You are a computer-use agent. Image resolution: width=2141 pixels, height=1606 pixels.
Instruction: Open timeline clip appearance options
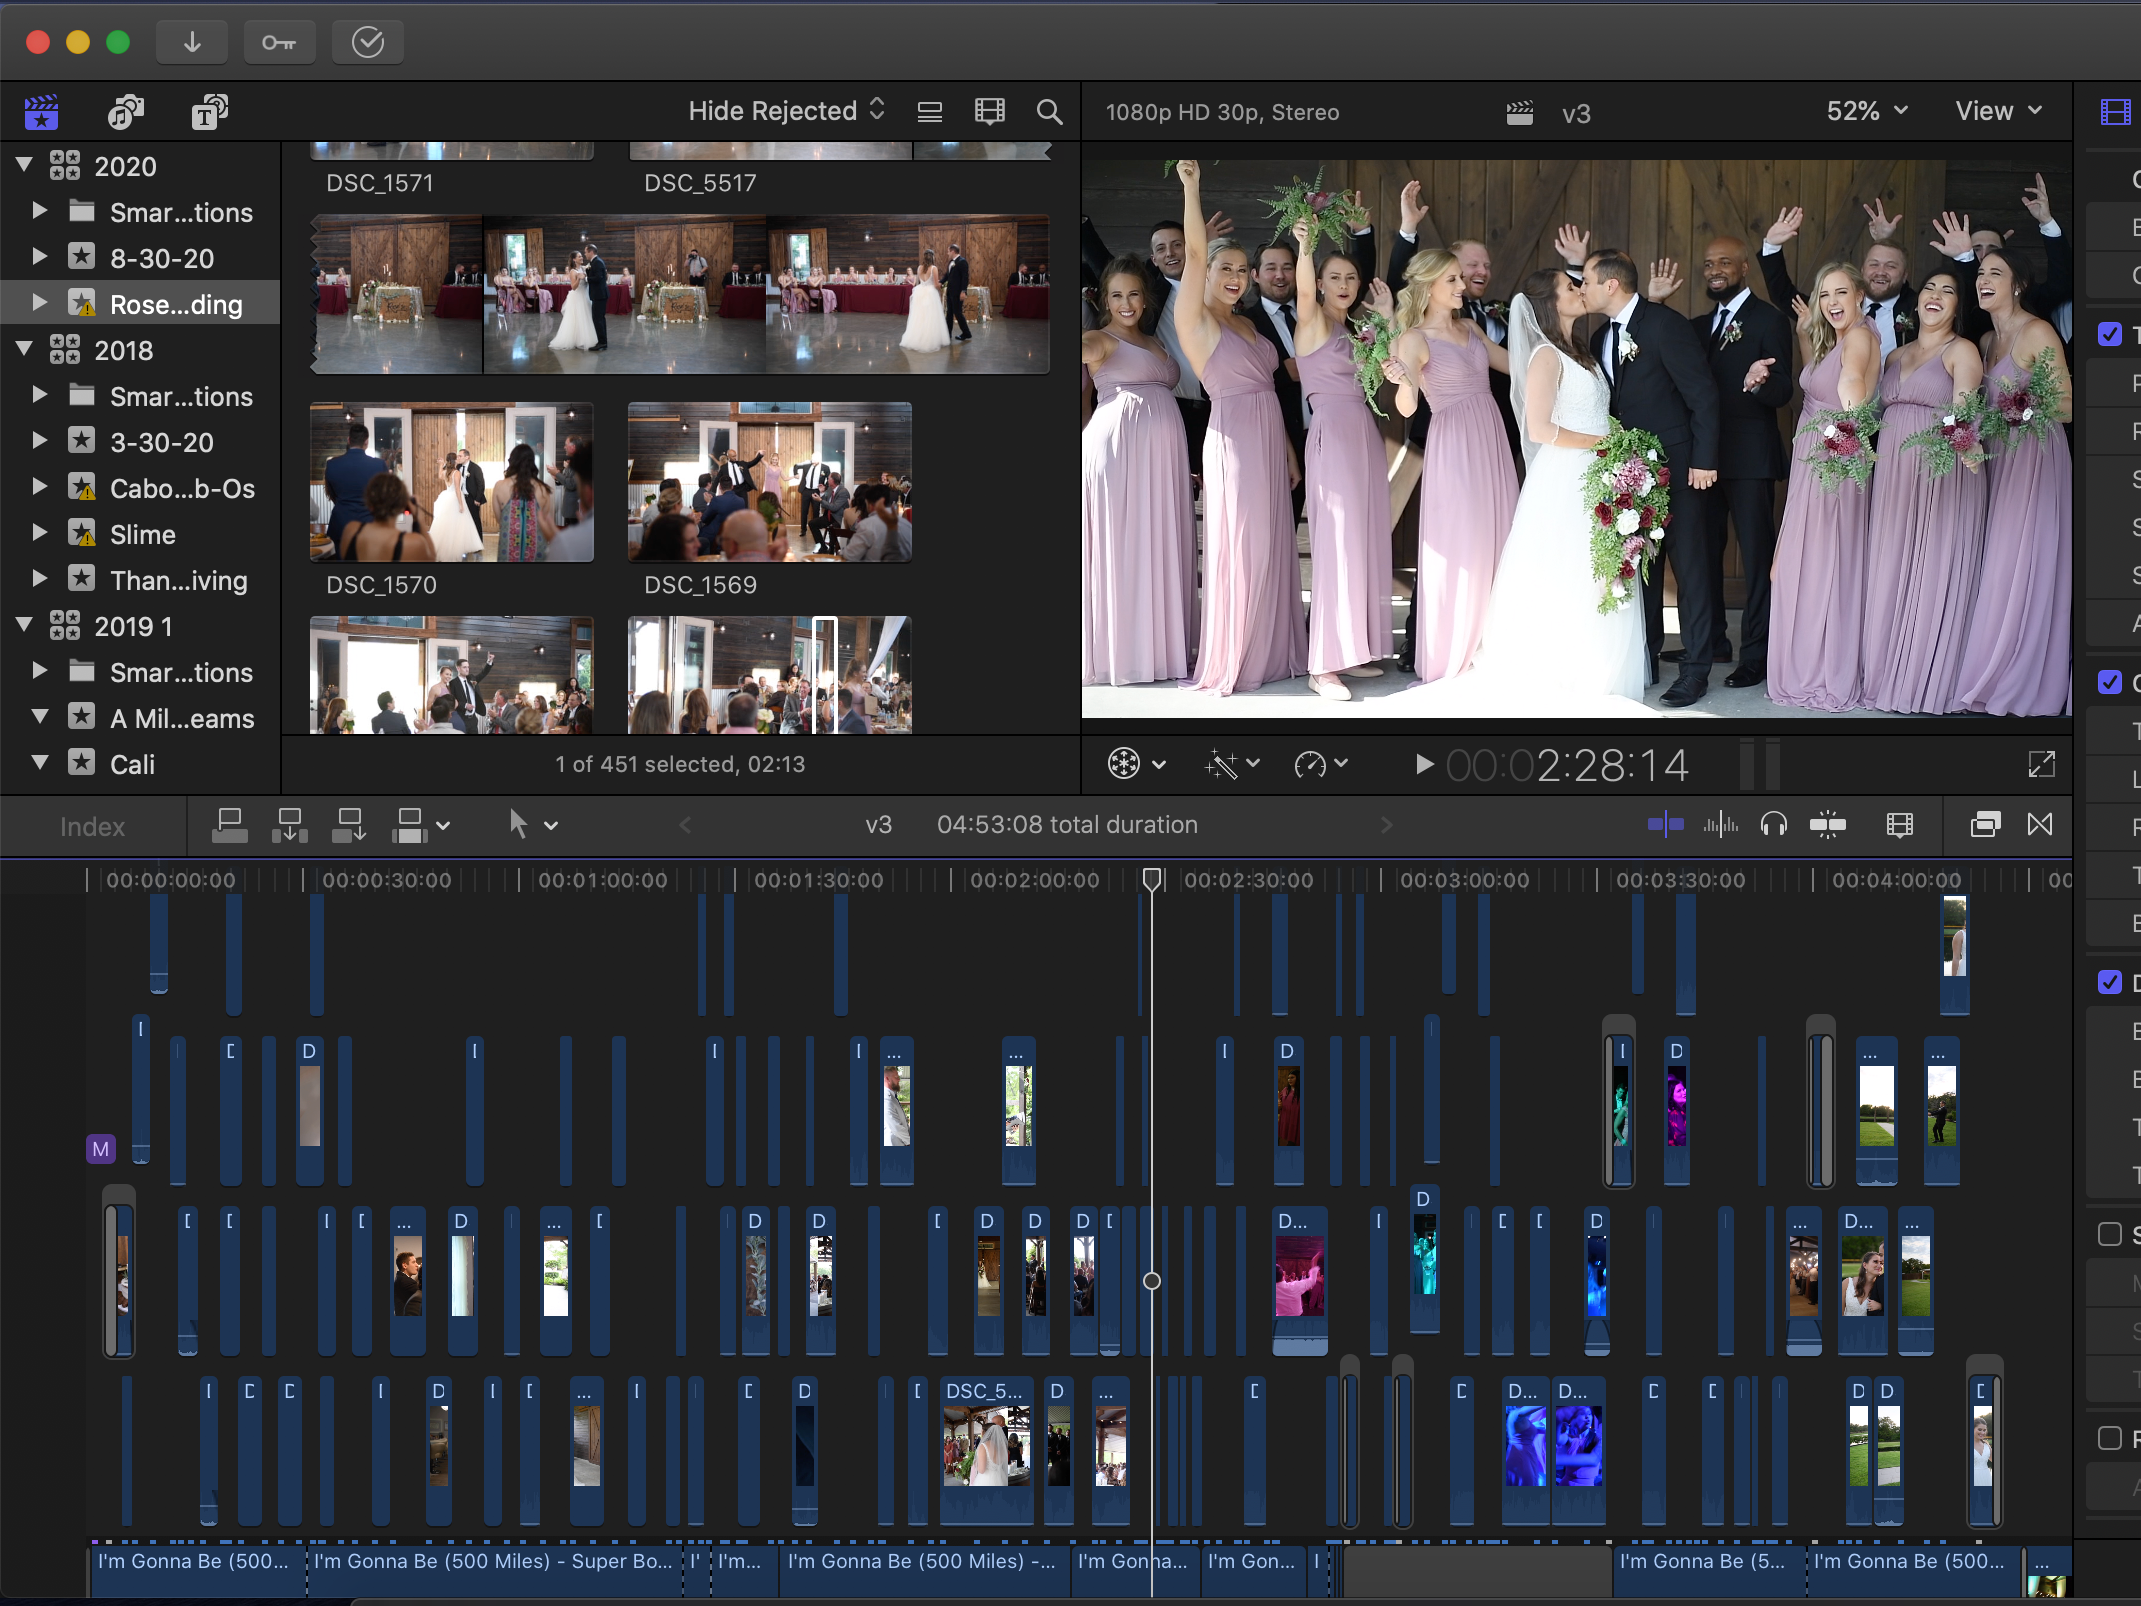click(x=1900, y=825)
